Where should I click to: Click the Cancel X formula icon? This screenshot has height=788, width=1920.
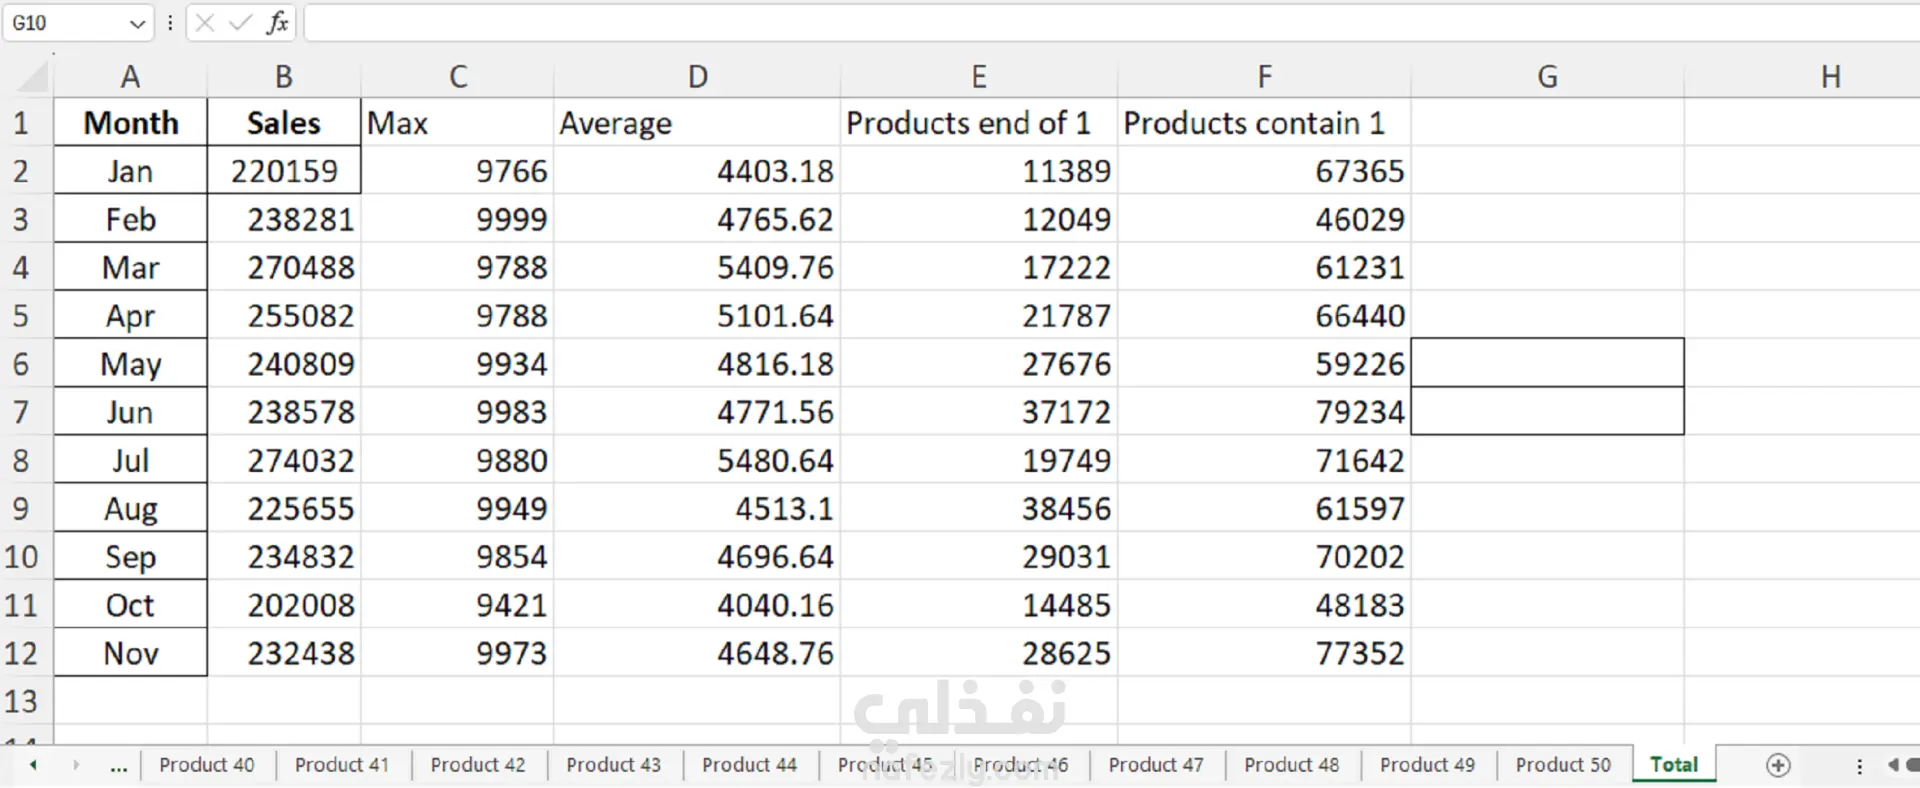[205, 23]
